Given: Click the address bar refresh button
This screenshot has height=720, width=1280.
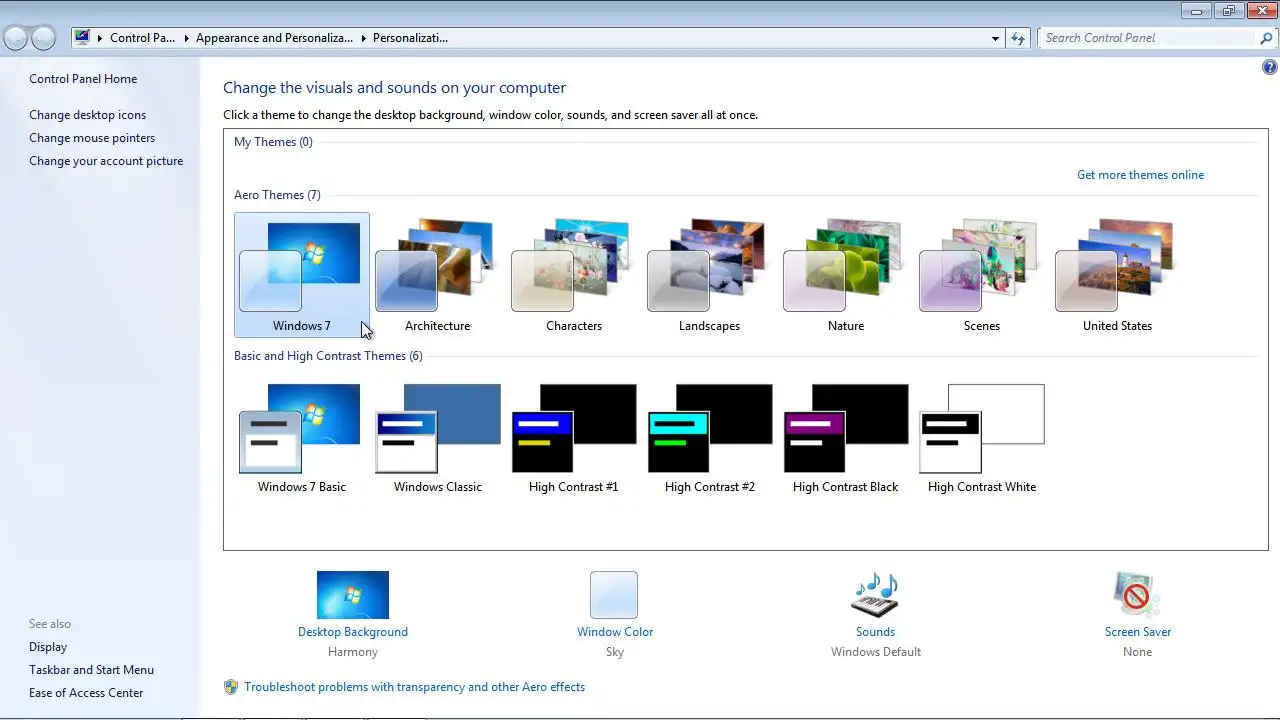Looking at the screenshot, I should 1018,38.
